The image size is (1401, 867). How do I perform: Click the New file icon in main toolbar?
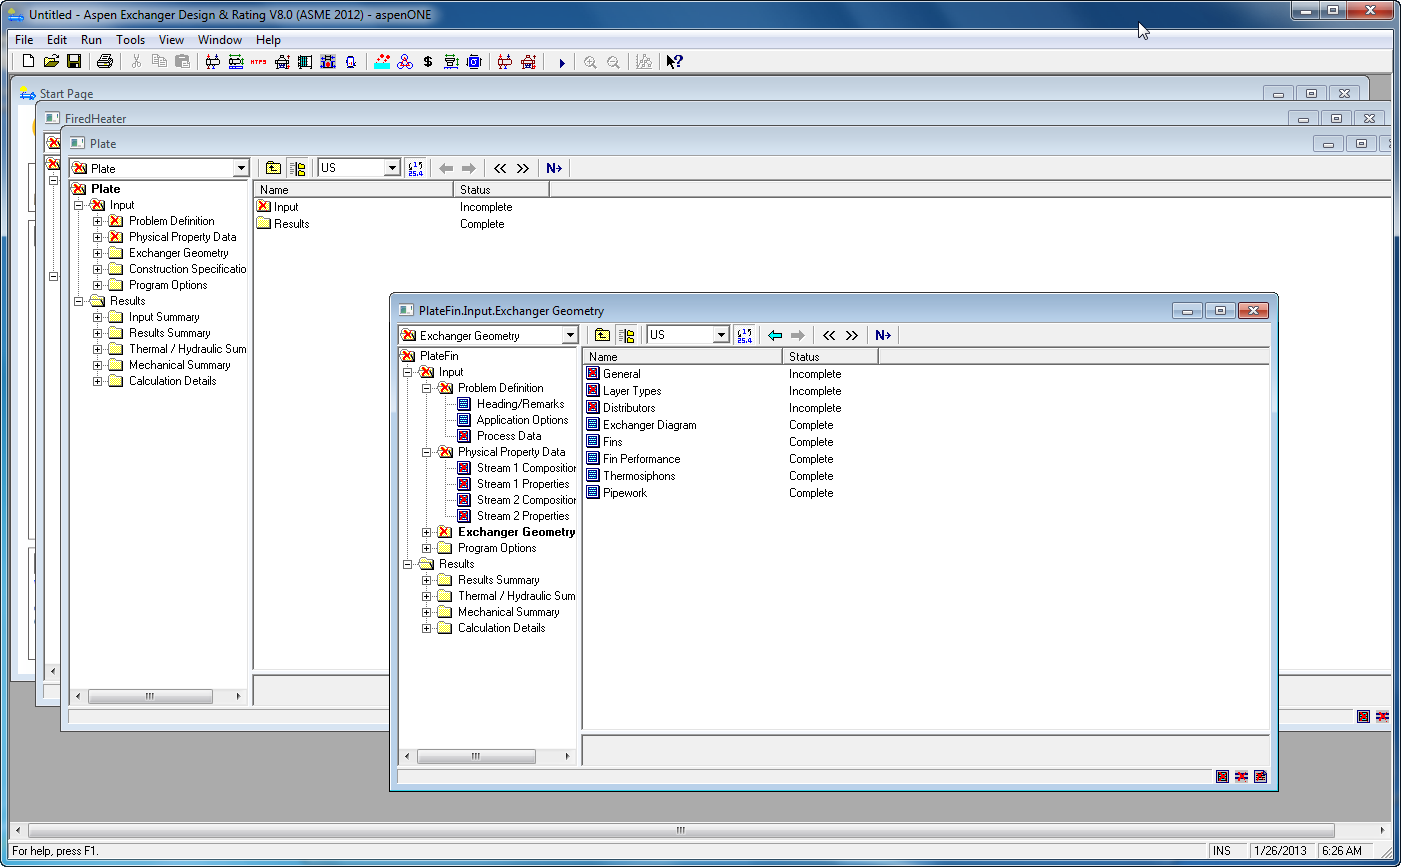28,61
